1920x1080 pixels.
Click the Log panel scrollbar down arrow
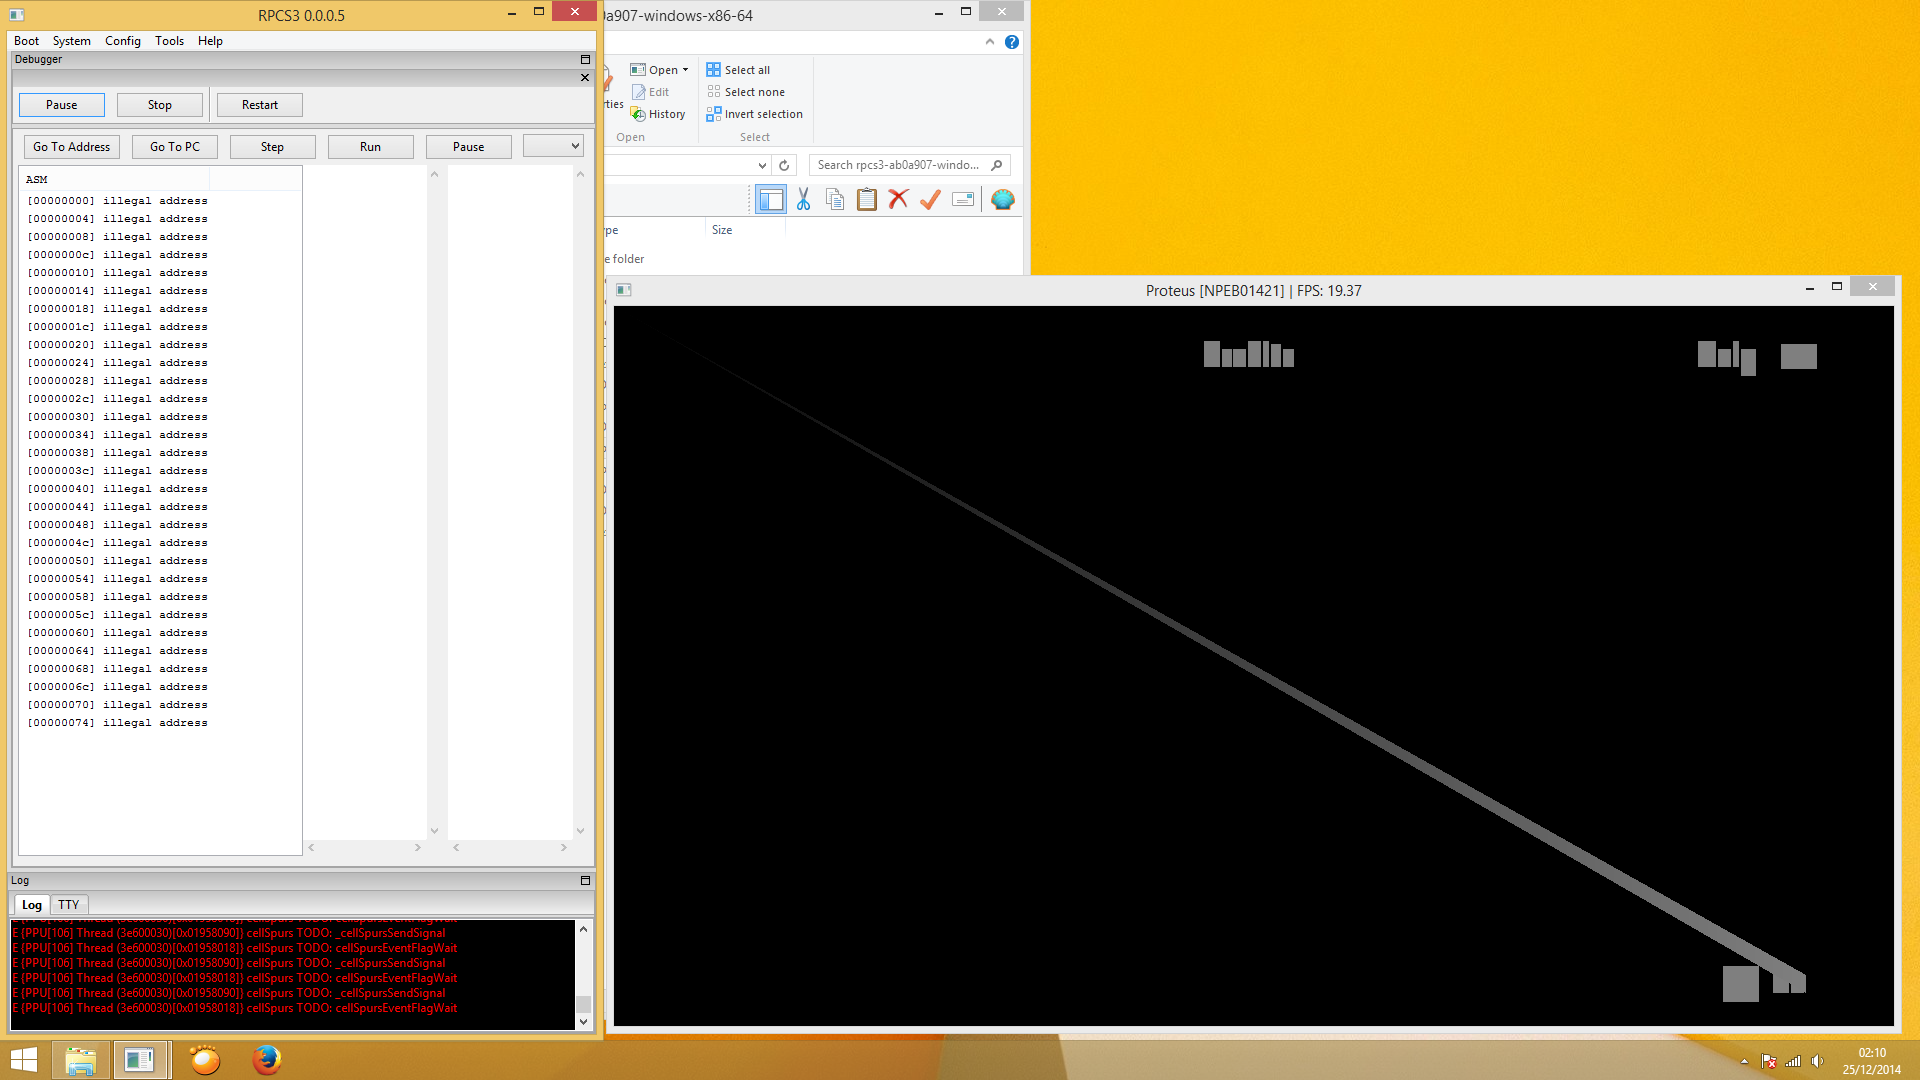coord(584,1022)
